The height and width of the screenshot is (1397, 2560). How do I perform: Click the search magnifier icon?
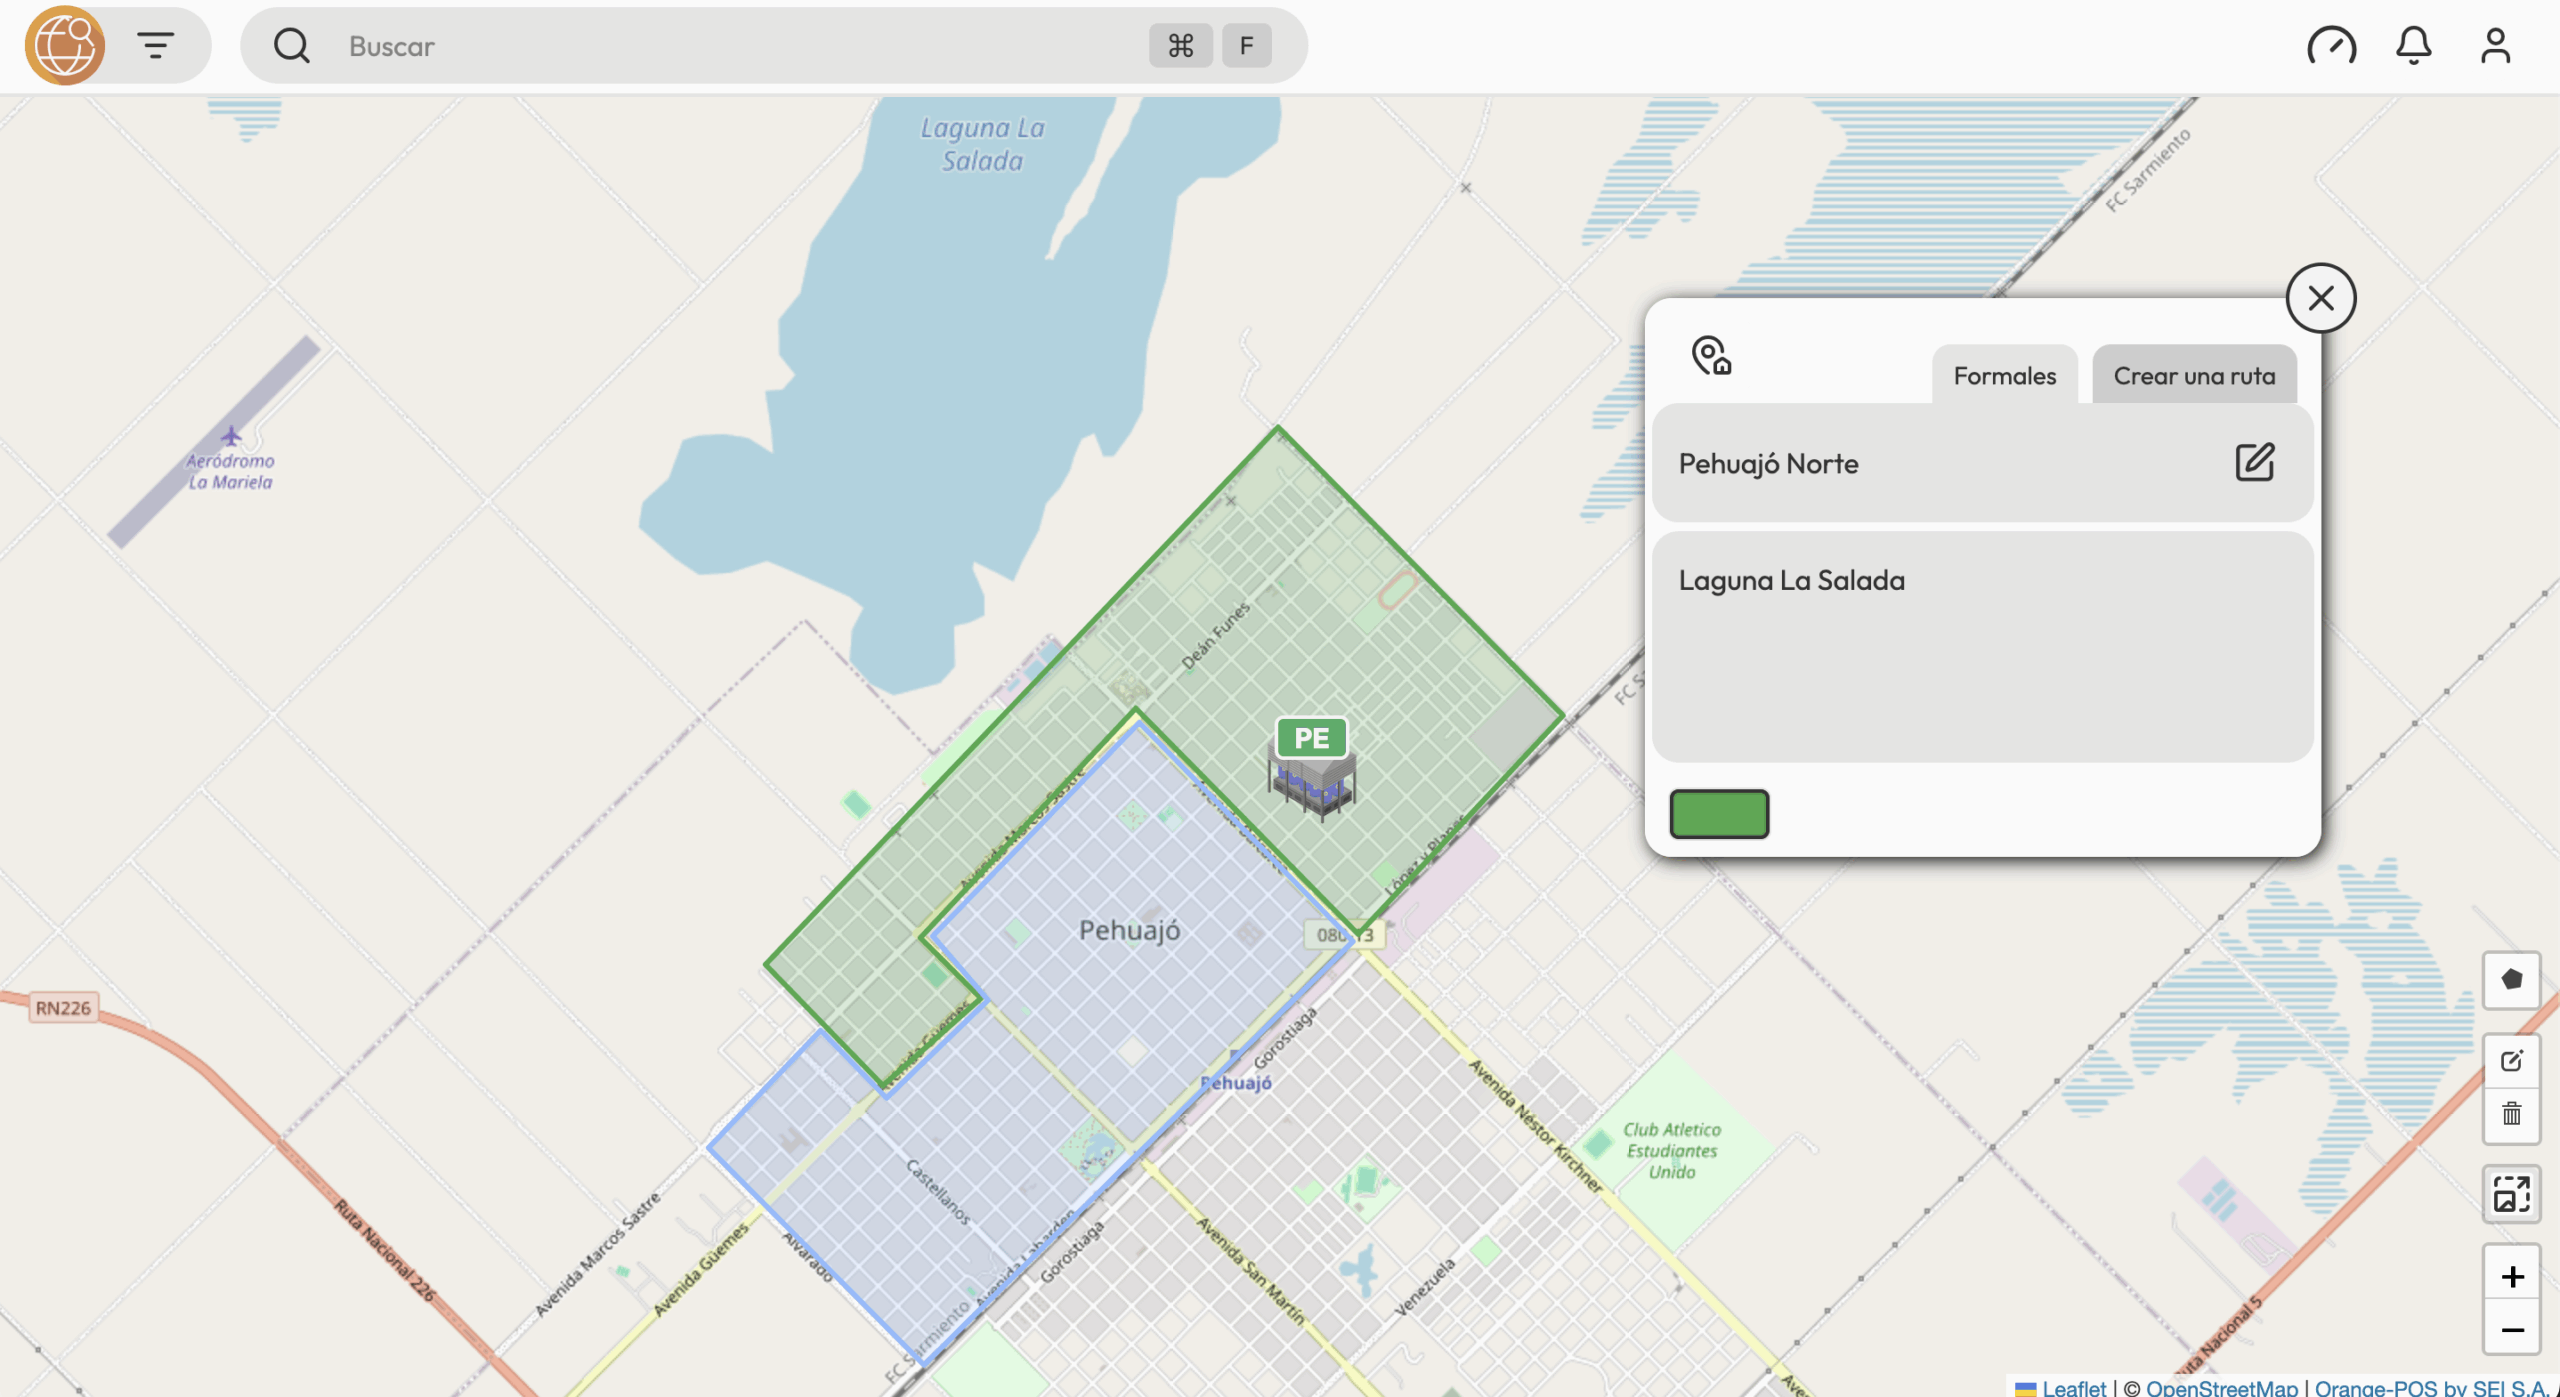[291, 45]
